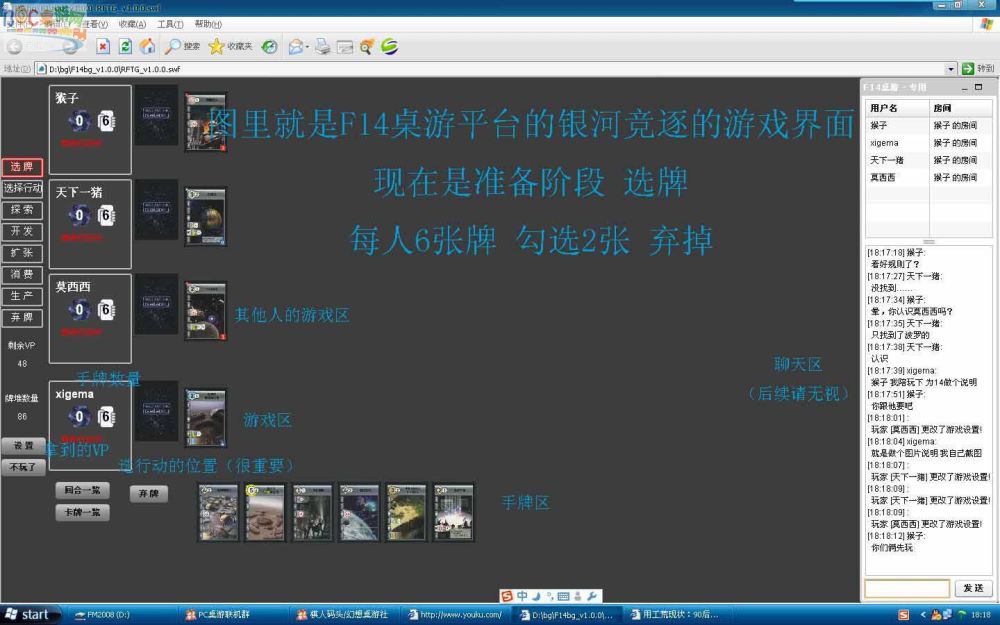This screenshot has width=1000, height=625.
Task: Open the 搜索 search toolbar button
Action: (182, 47)
